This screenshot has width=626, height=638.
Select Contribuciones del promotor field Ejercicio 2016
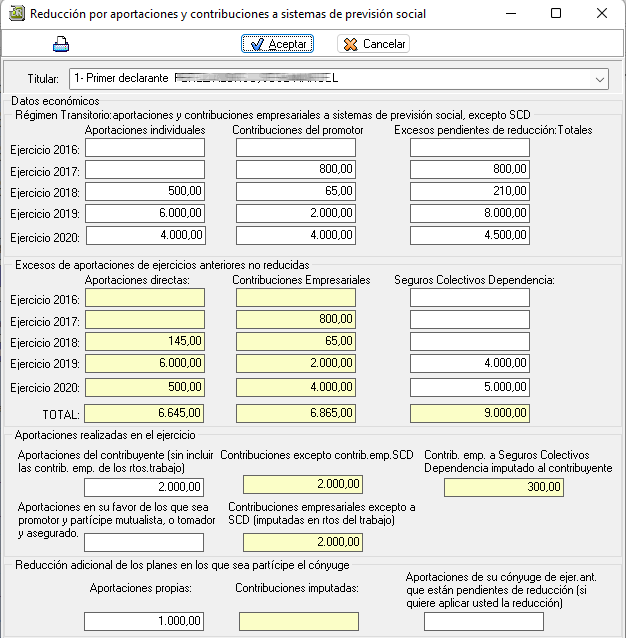tap(296, 148)
